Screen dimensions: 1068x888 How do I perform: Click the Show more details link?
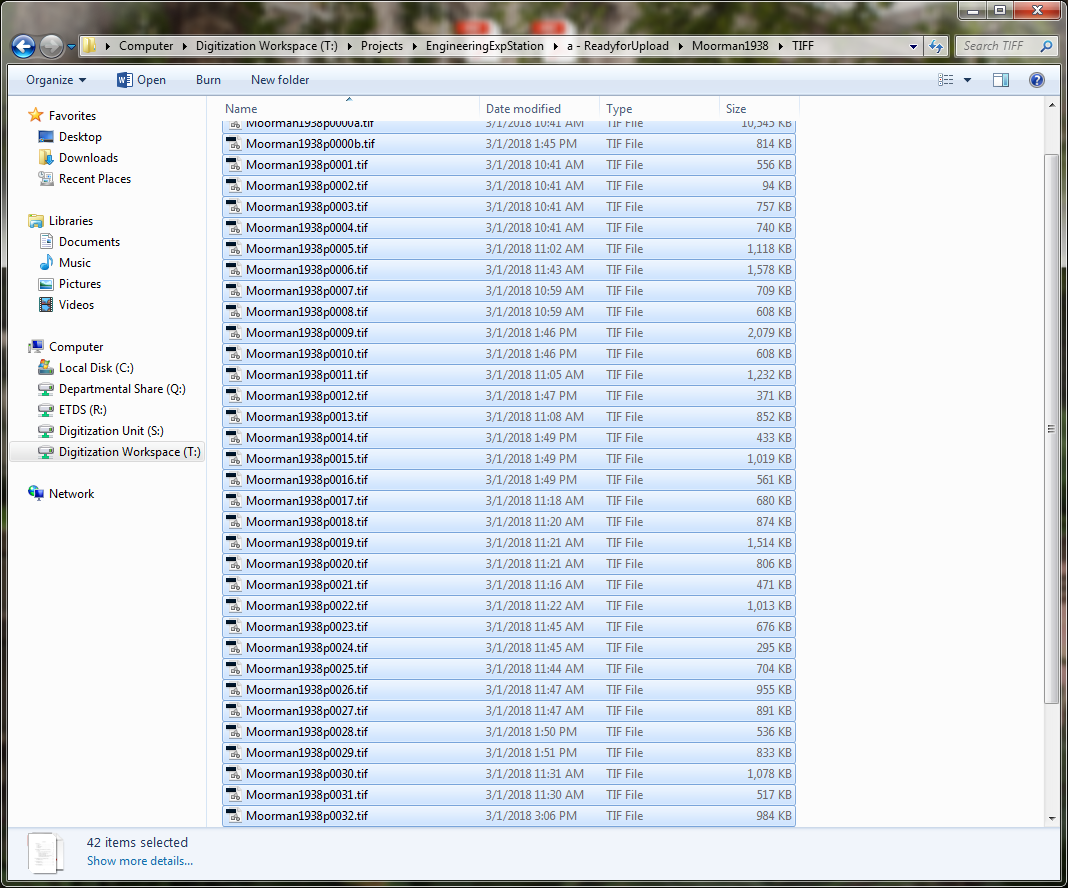pos(139,861)
